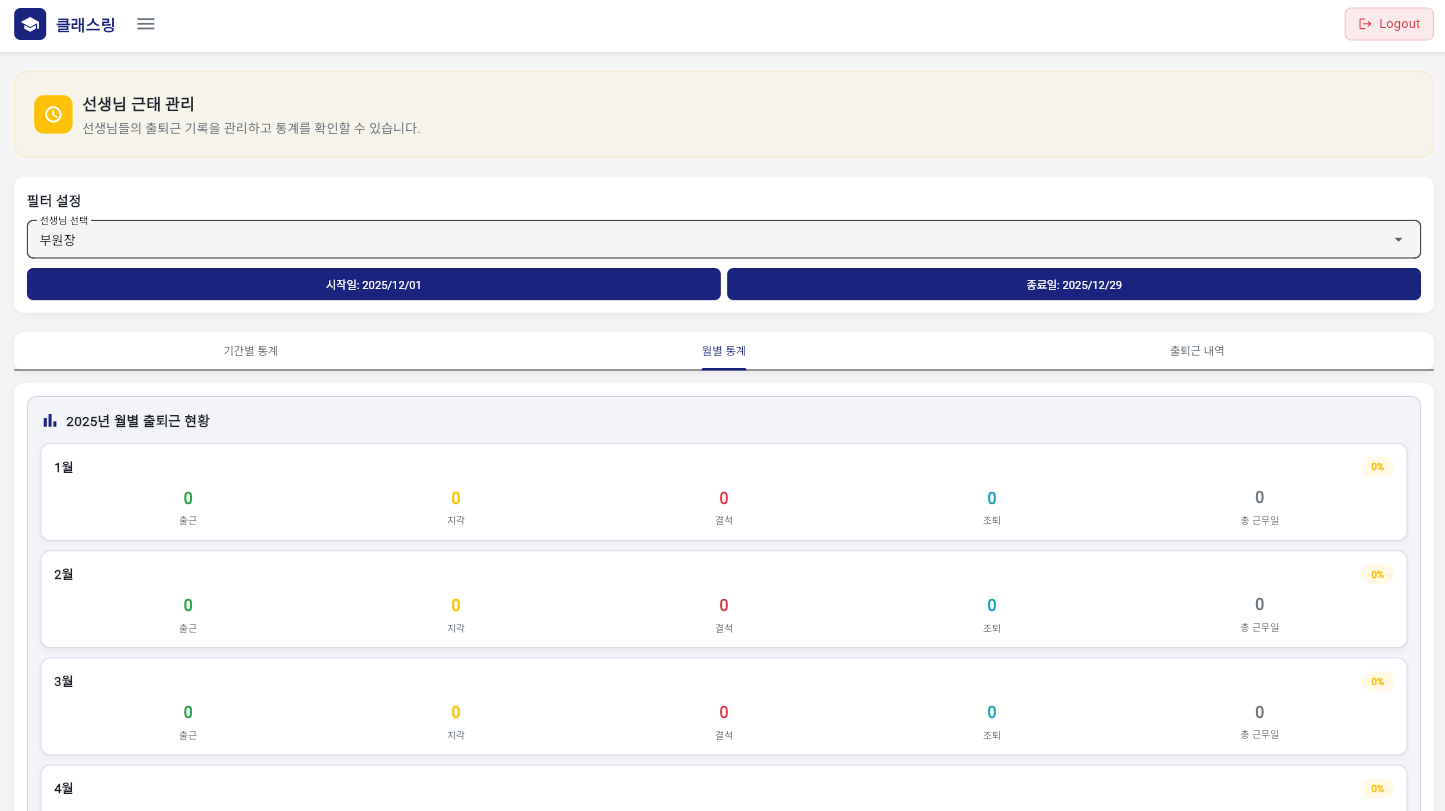1445x811 pixels.
Task: Click the bar chart icon beside 2025년 title
Action: point(50,421)
